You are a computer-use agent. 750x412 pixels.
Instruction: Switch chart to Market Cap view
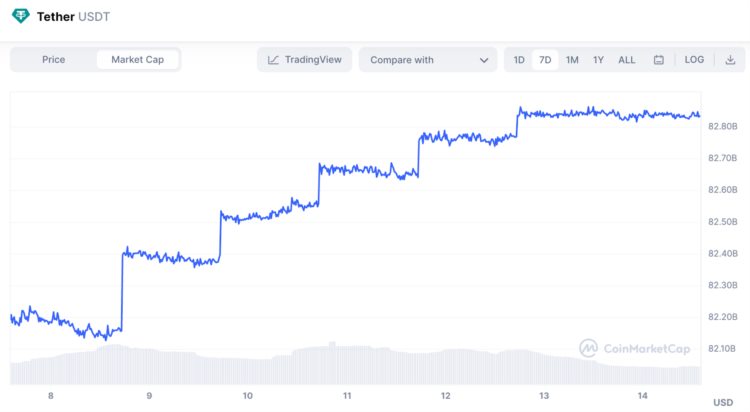(138, 60)
